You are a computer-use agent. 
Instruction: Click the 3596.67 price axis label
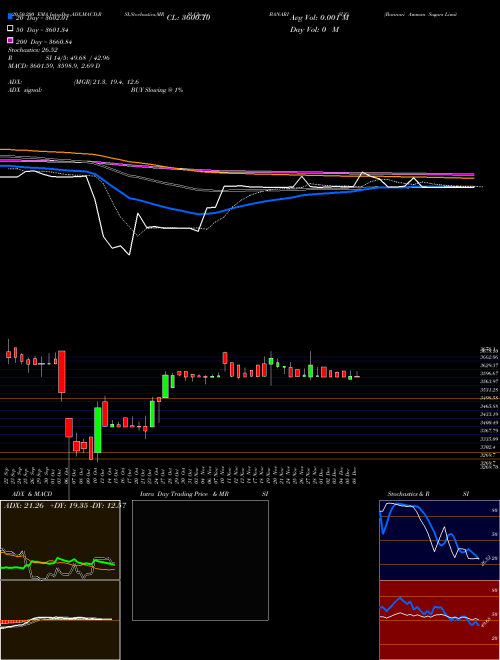coord(489,373)
